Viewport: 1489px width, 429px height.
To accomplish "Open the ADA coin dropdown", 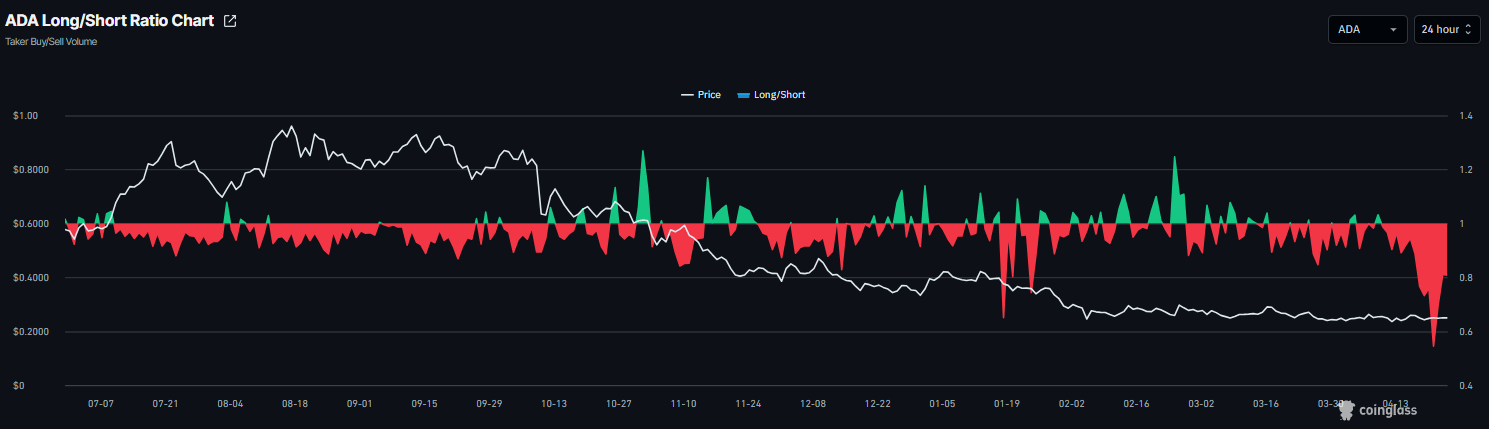I will (1367, 30).
